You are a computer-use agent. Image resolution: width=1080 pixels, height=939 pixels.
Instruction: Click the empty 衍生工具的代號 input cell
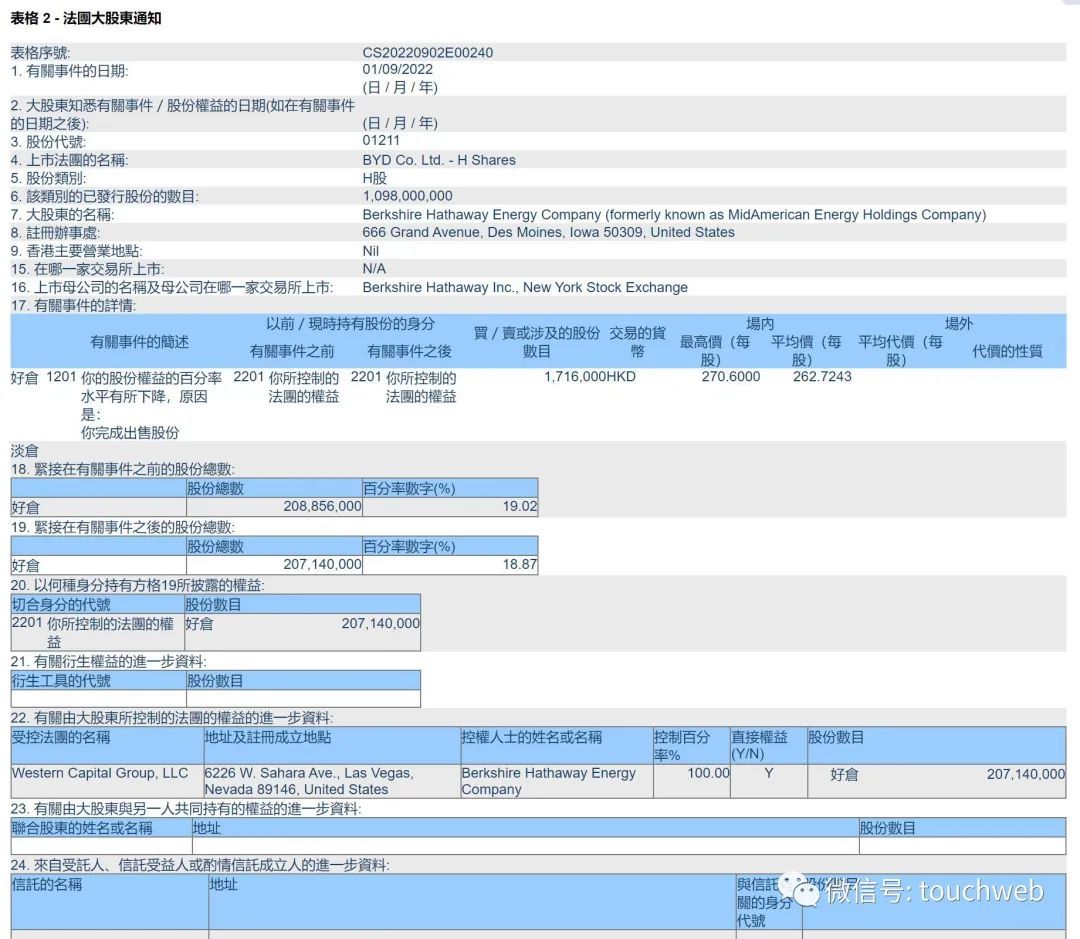(x=97, y=699)
